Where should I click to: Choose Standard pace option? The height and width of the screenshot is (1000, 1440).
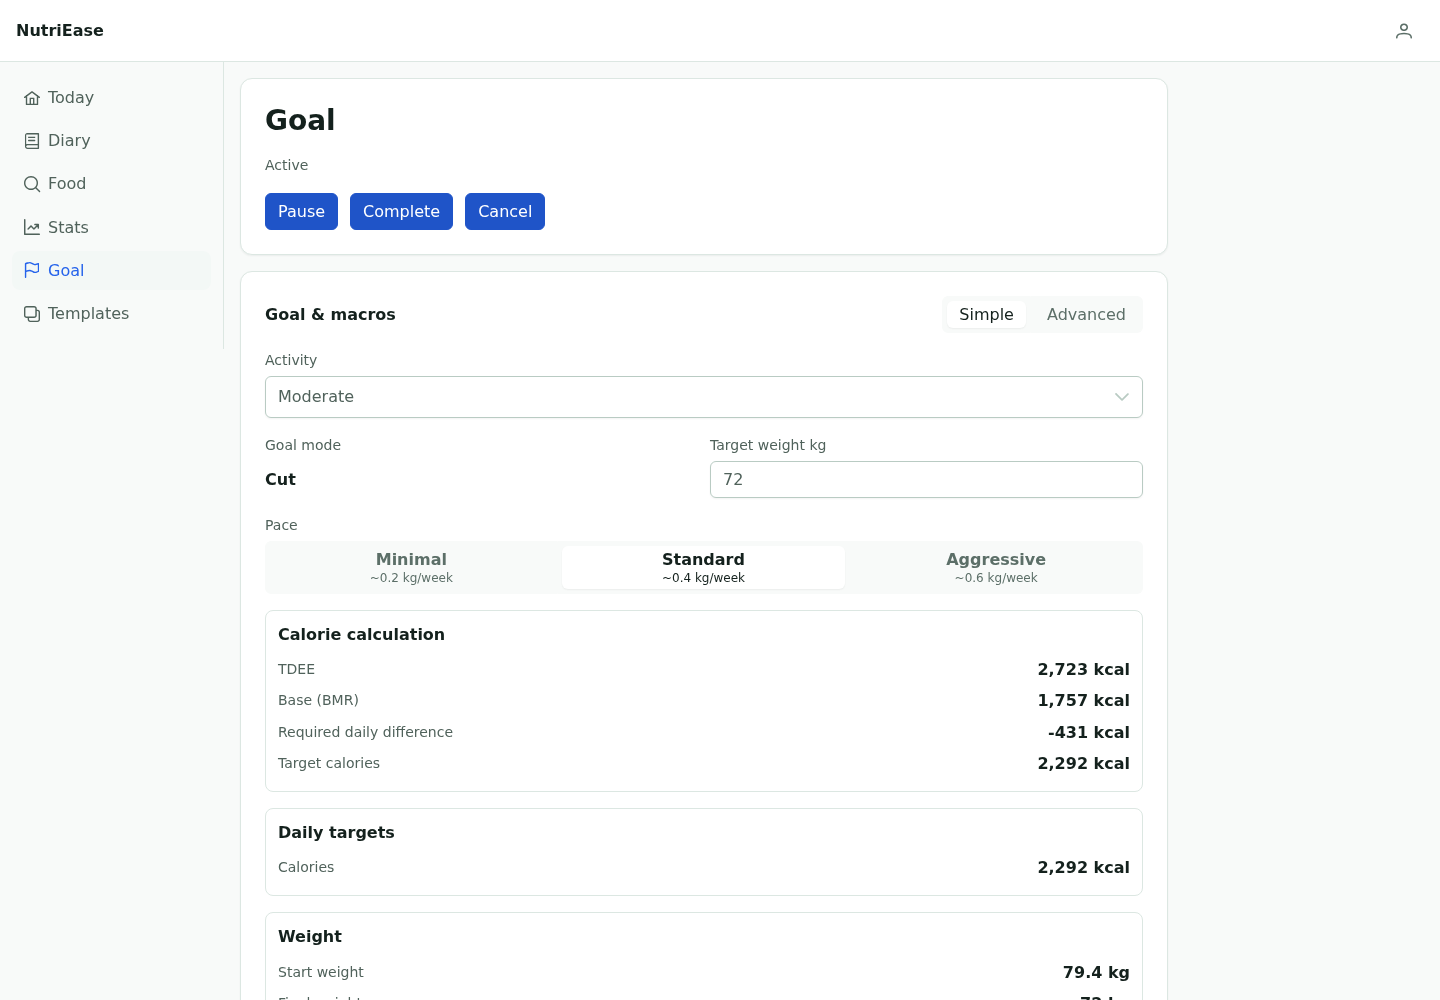pyautogui.click(x=703, y=568)
